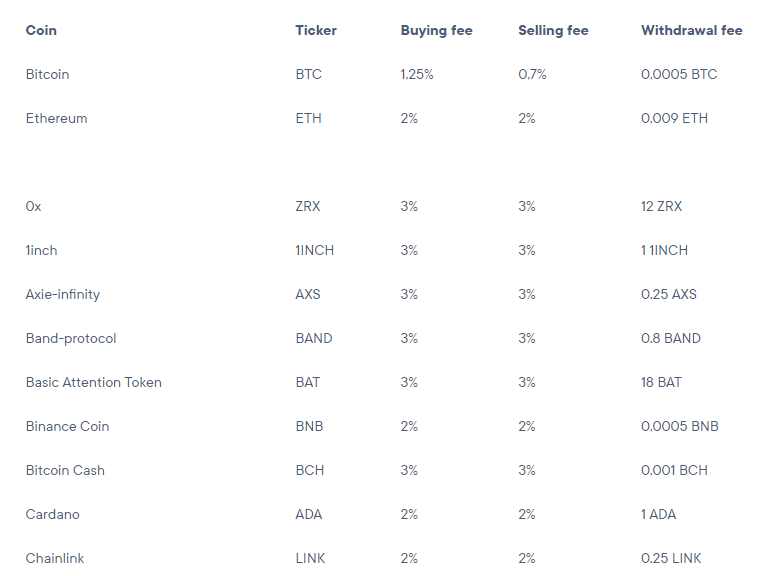Click the Basic Attention Token name
This screenshot has height=576, width=780.
[x=93, y=382]
